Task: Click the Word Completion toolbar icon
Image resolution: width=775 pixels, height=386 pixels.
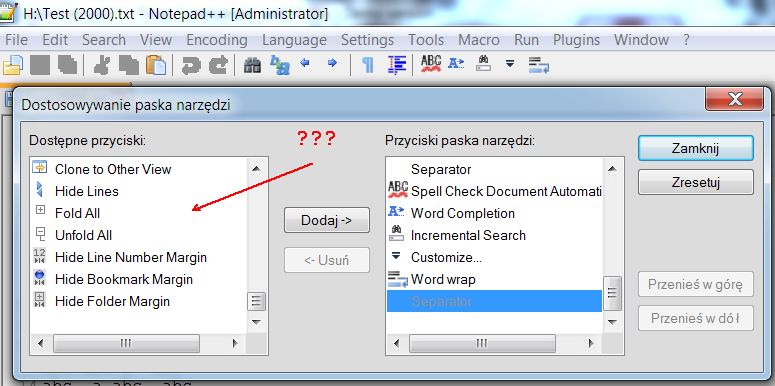Action: (x=456, y=63)
